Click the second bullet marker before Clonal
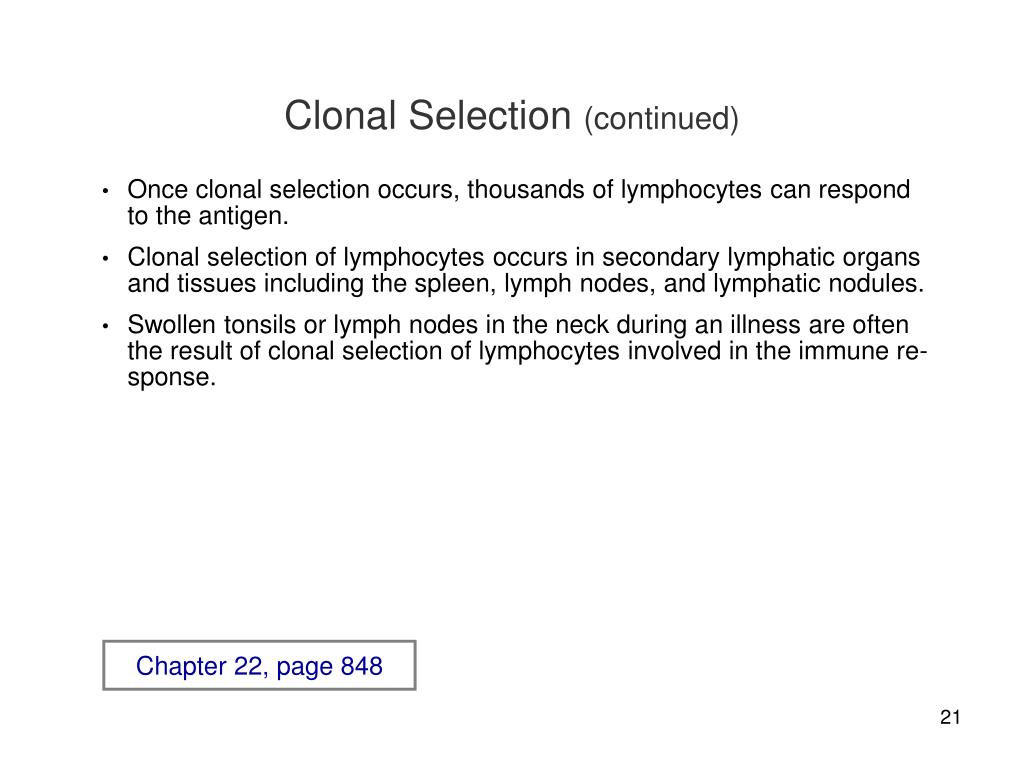This screenshot has height=768, width=1024. pos(105,259)
